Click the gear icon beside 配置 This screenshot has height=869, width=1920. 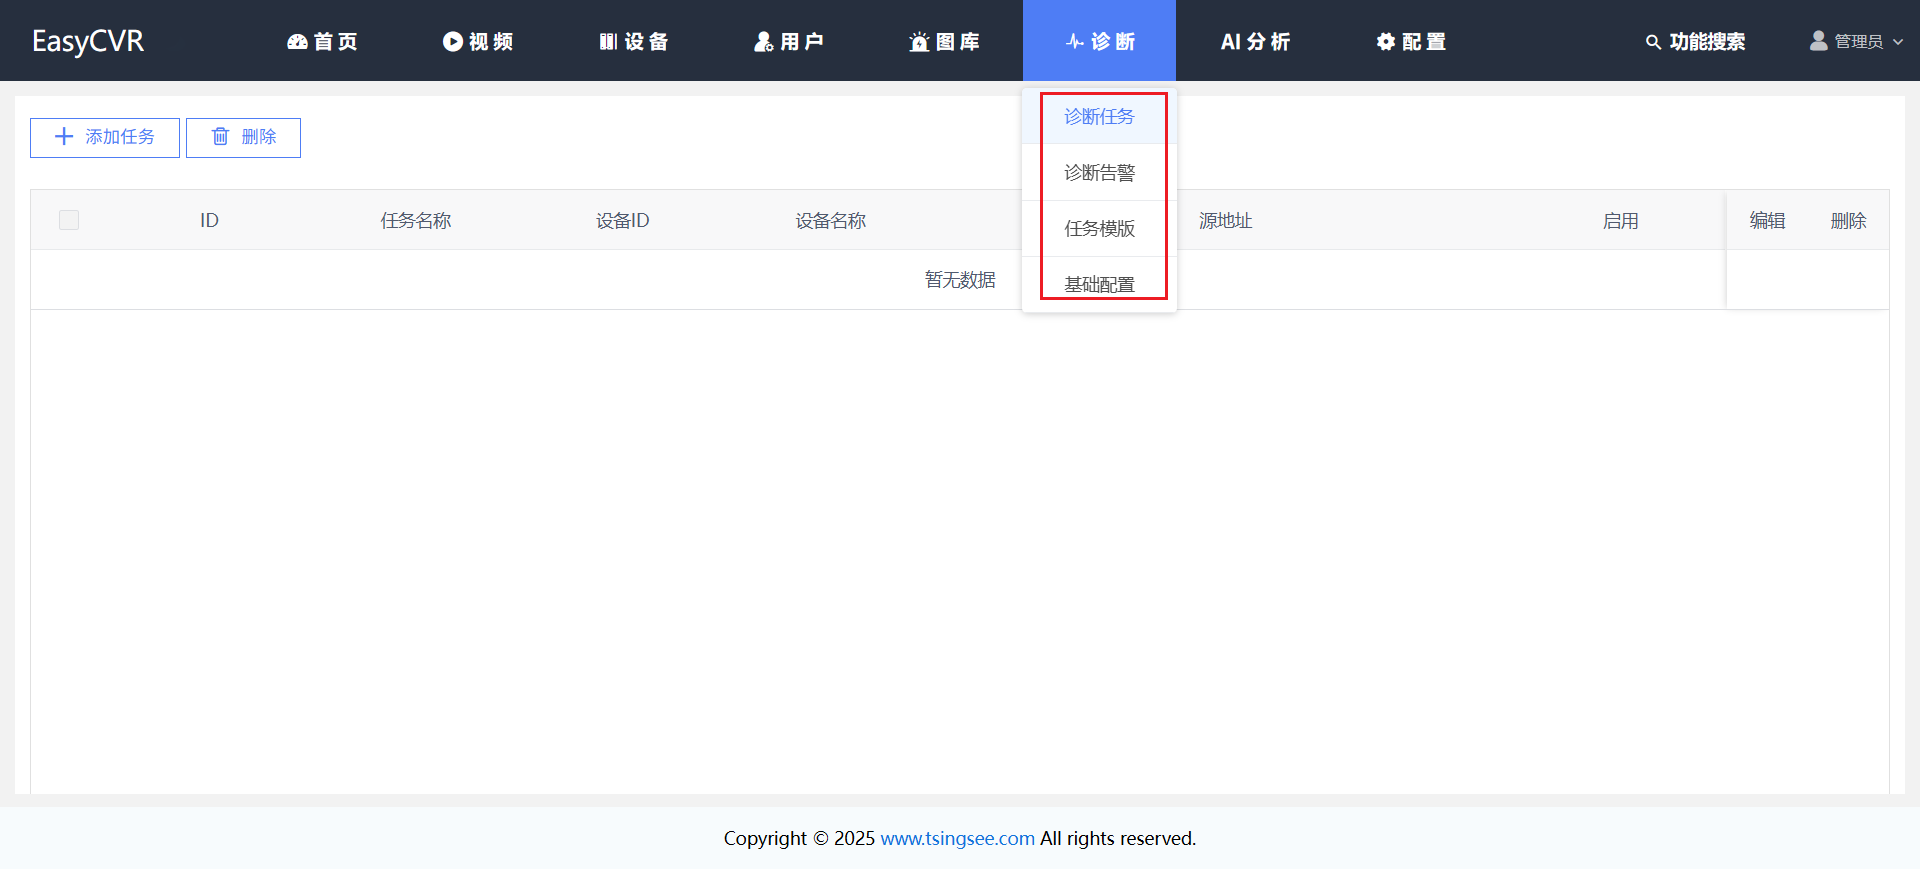[1386, 42]
